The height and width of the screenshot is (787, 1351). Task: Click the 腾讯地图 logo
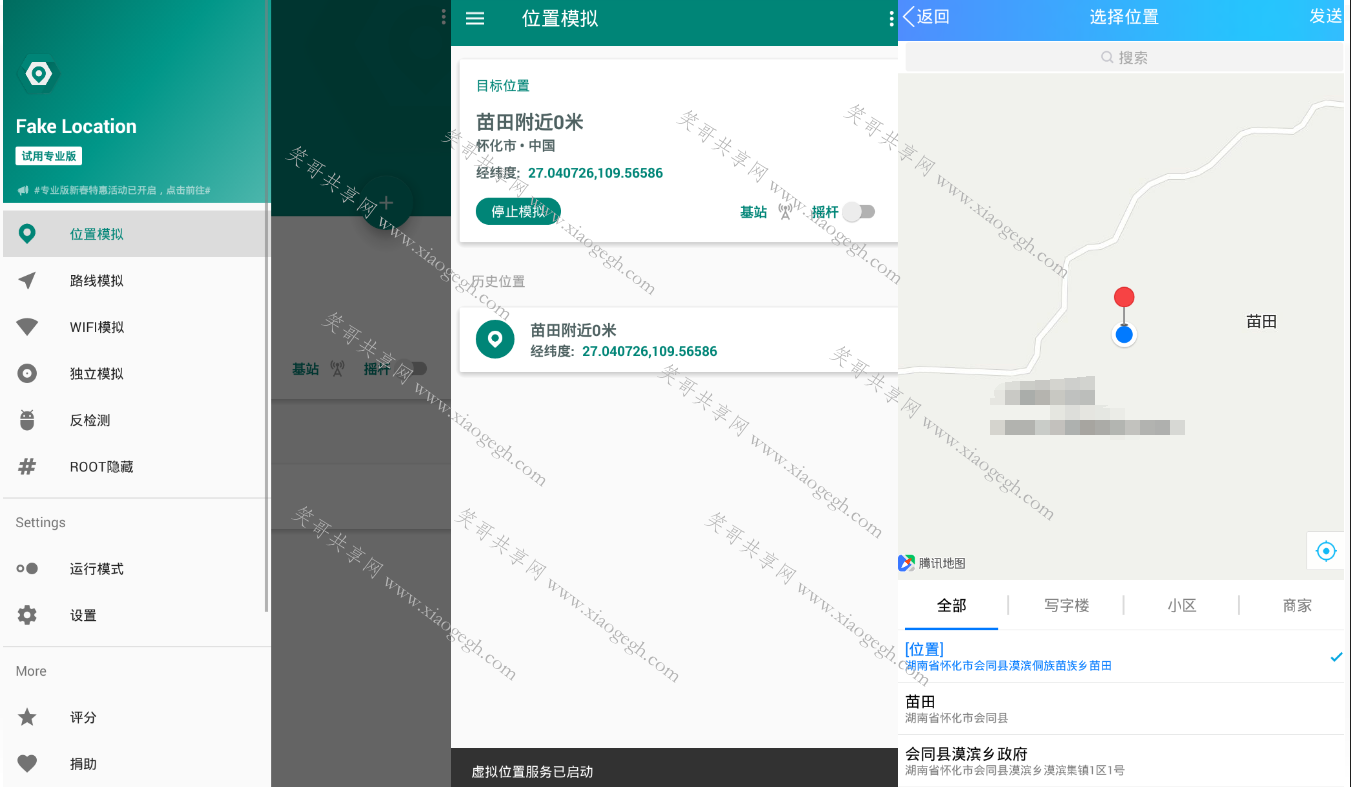(932, 563)
